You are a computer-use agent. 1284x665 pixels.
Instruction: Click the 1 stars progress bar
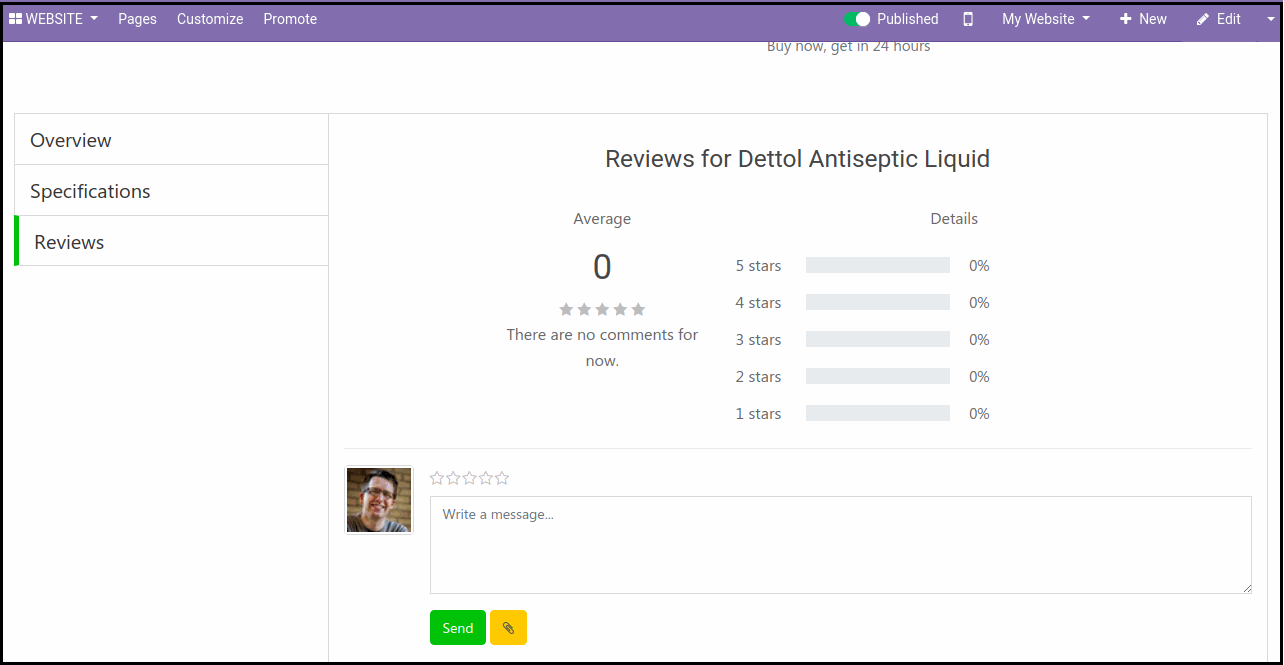coord(878,413)
